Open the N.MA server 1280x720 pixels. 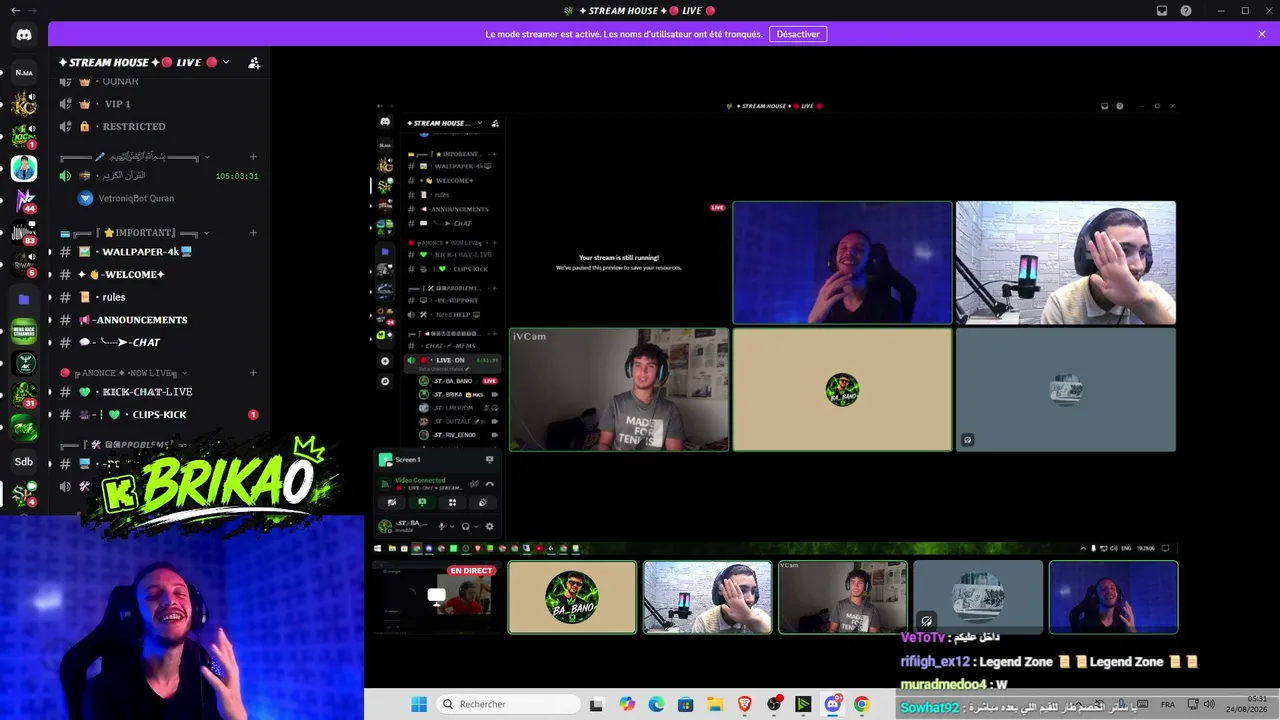(24, 72)
